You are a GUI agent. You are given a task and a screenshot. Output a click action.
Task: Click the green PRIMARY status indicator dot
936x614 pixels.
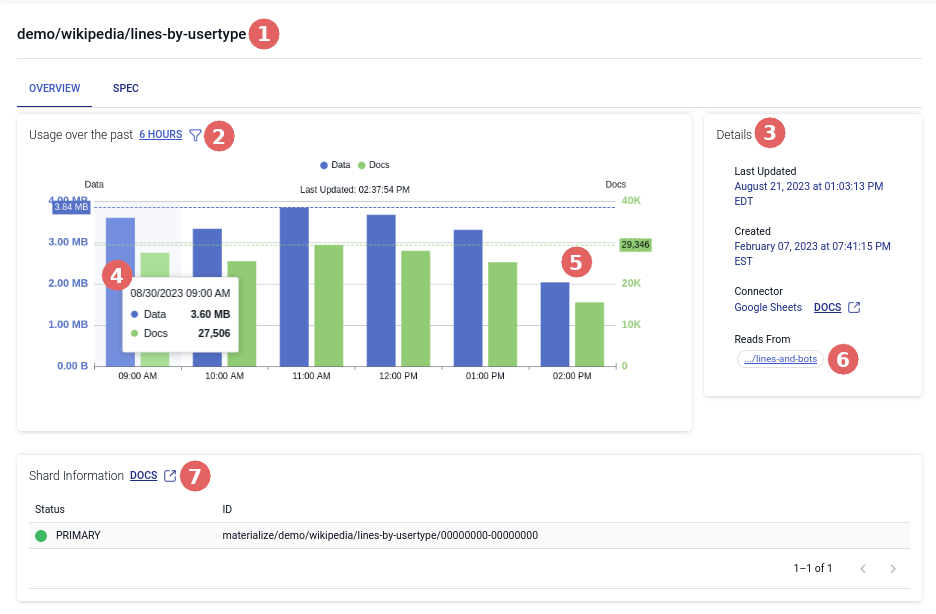41,536
